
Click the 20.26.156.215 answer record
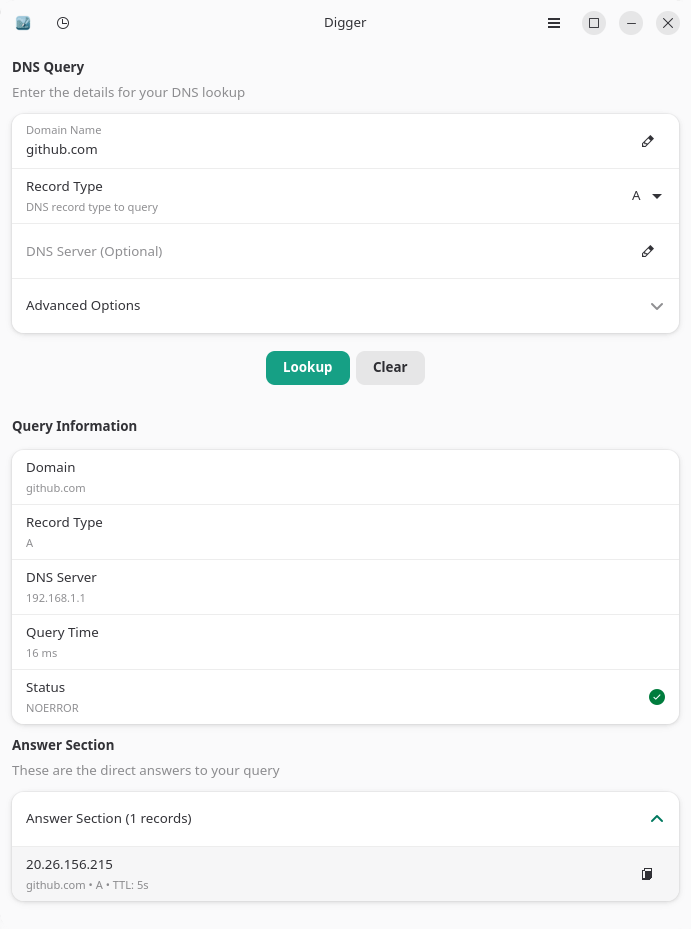coord(346,874)
